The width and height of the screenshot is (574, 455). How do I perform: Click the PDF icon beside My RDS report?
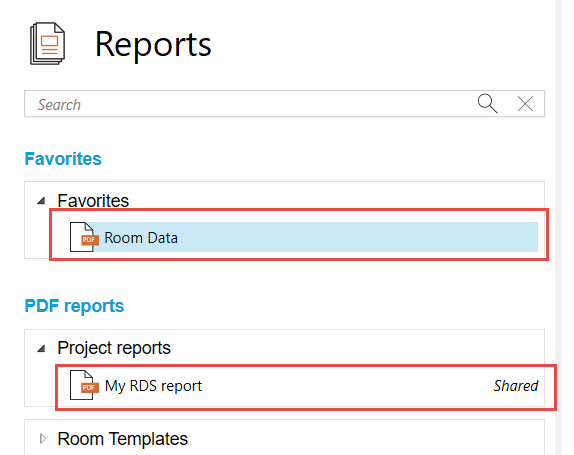click(84, 385)
